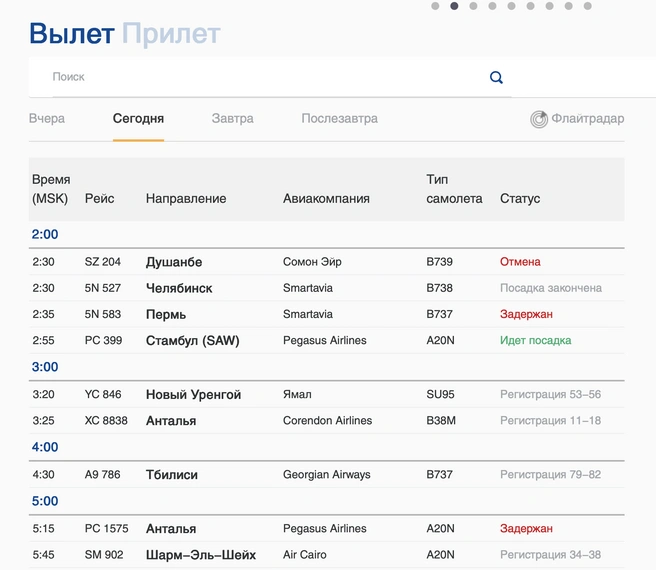This screenshot has width=656, height=570.
Task: Click the Corendon Airlines cell
Action: click(x=327, y=421)
